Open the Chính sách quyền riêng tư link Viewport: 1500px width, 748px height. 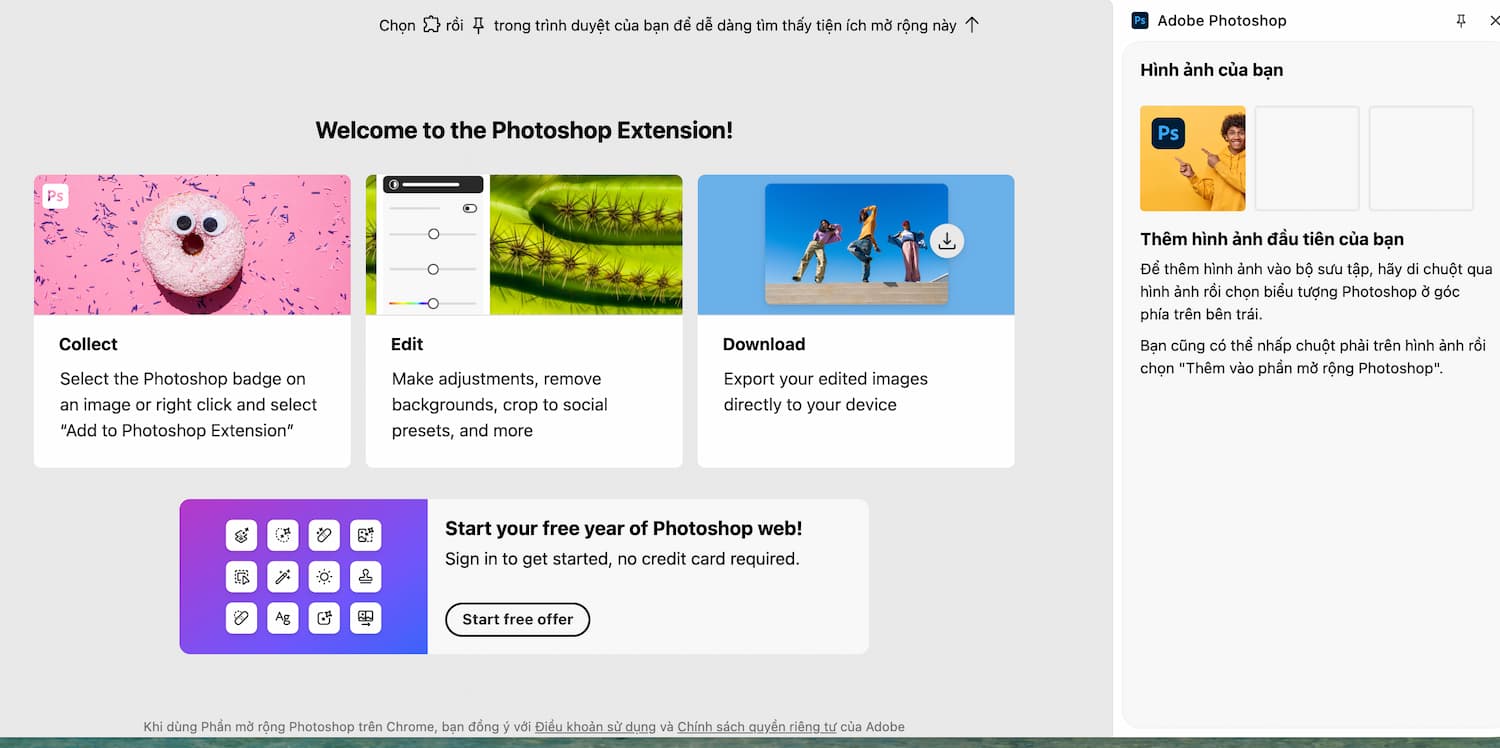pos(756,727)
